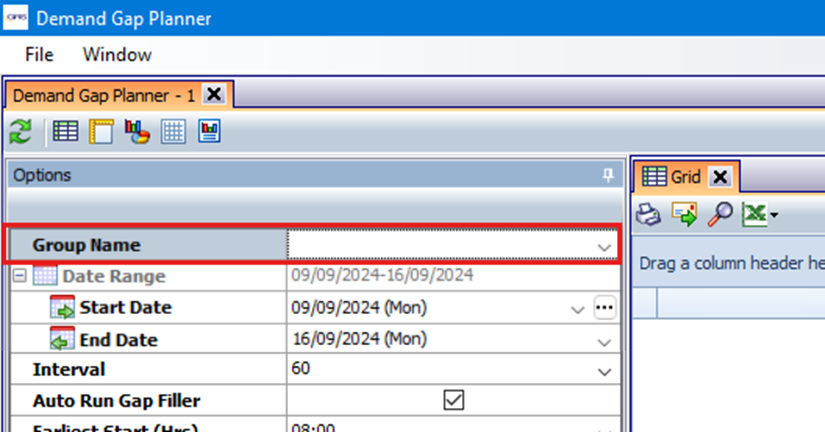Click the green refresh arrows icon
825x432 pixels.
[20, 131]
